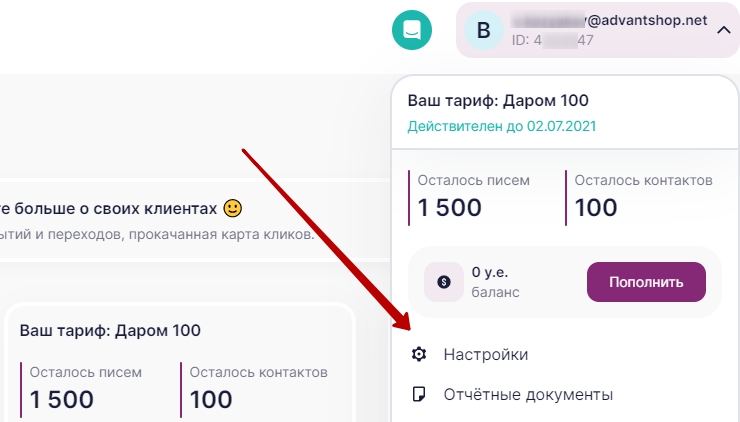
Task: Click Осталось контактов 100 in dropdown
Action: click(640, 196)
